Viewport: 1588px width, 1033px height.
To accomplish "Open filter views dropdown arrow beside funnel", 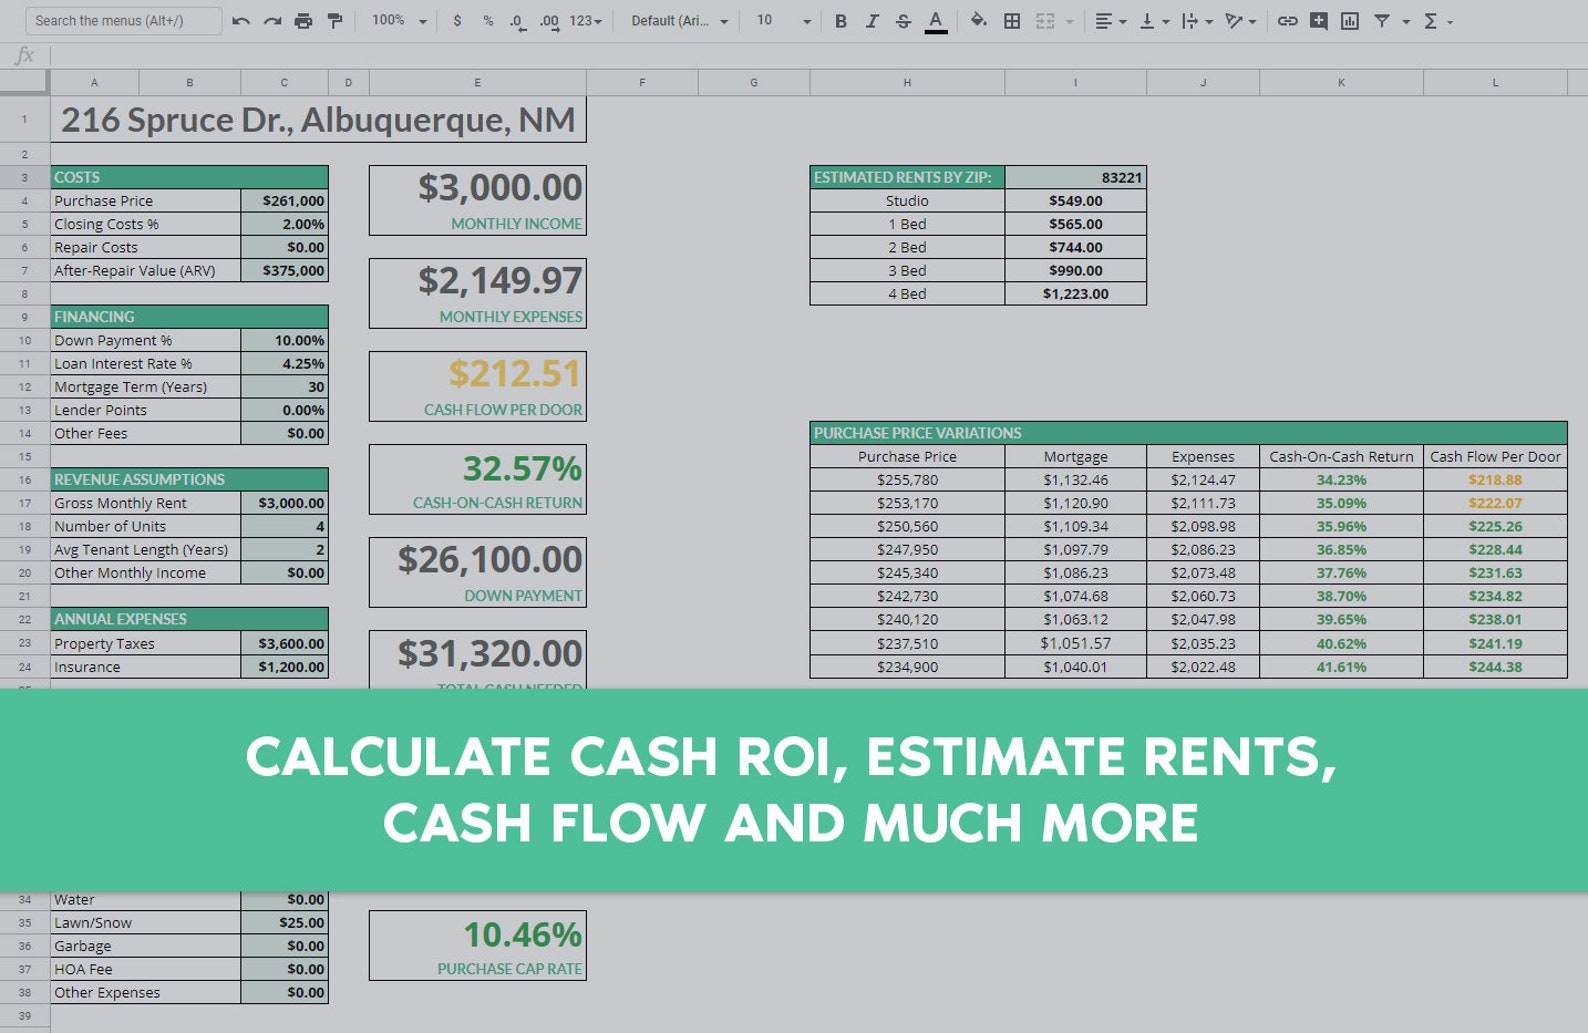I will (x=1406, y=21).
